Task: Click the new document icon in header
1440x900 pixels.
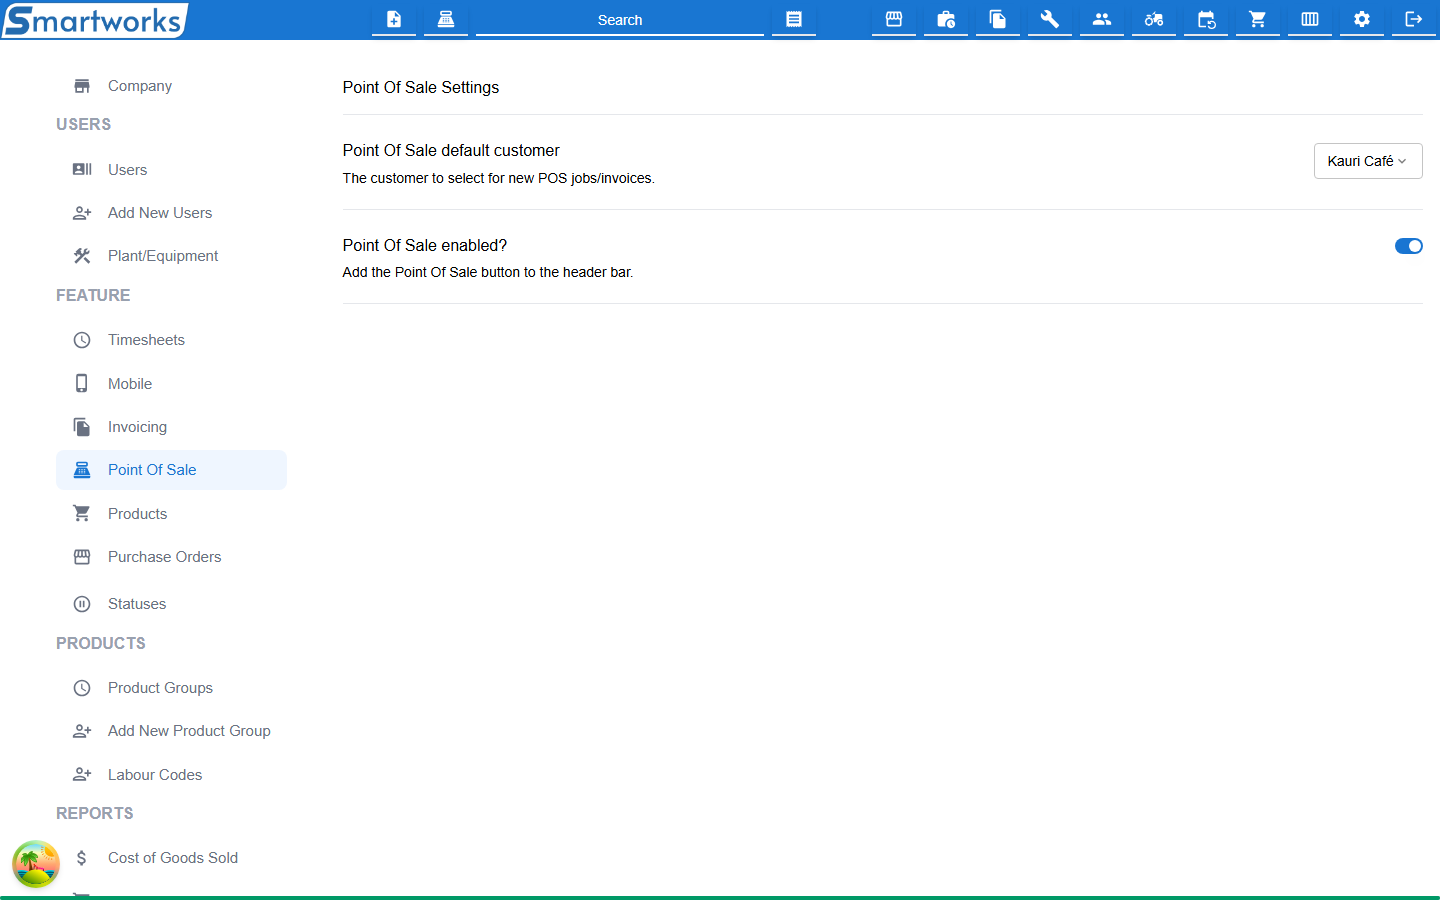Action: point(394,19)
